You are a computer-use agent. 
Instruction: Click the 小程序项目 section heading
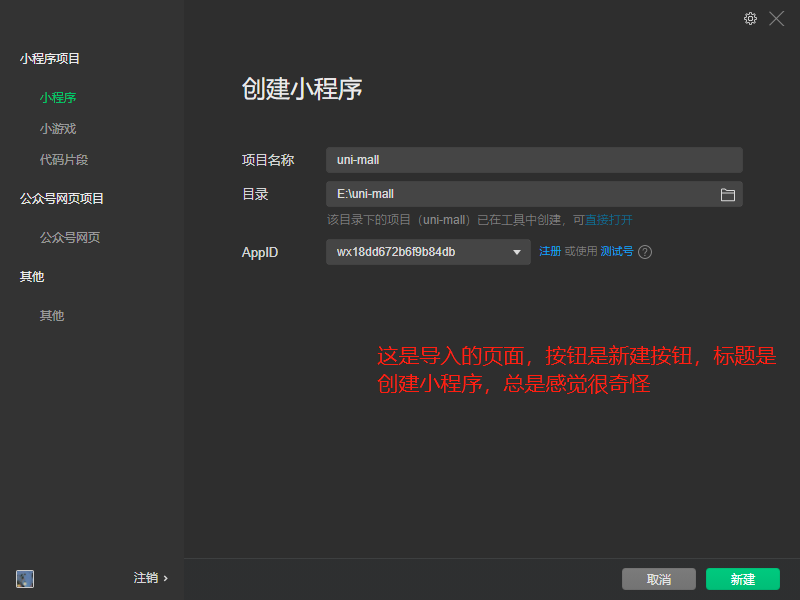[x=50, y=59]
